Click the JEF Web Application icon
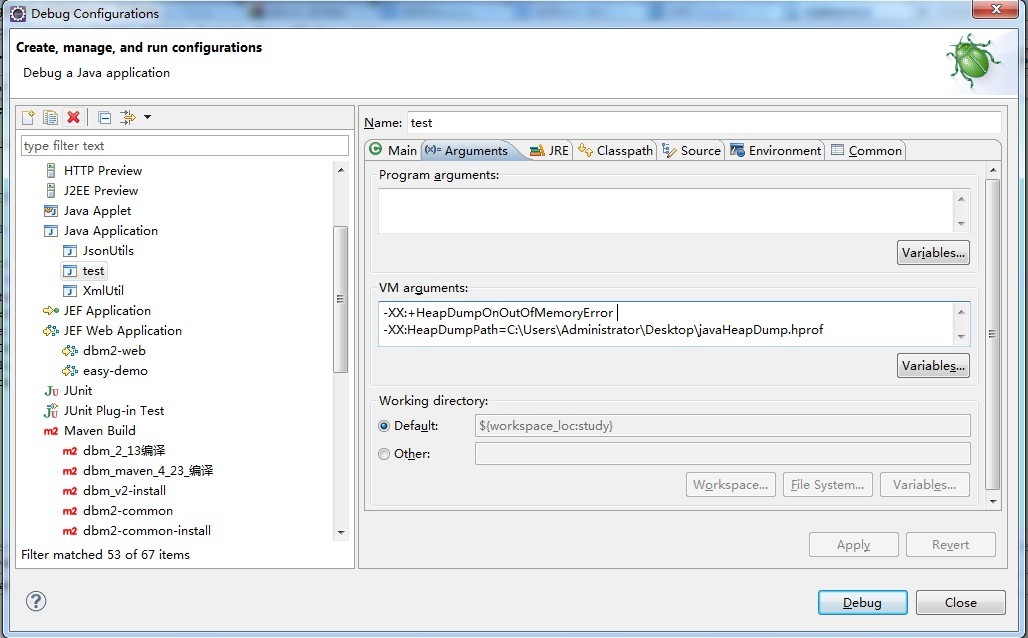The height and width of the screenshot is (638, 1028). 50,331
